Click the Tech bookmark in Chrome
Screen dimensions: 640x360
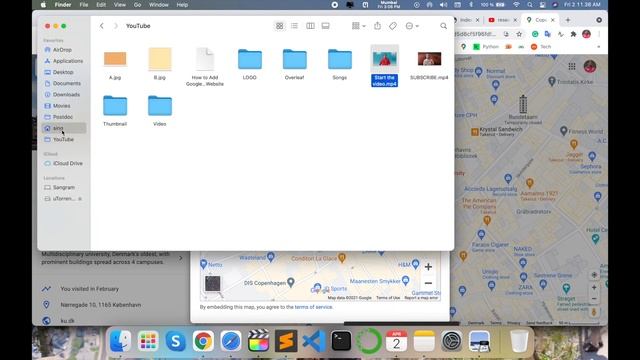pos(541,47)
